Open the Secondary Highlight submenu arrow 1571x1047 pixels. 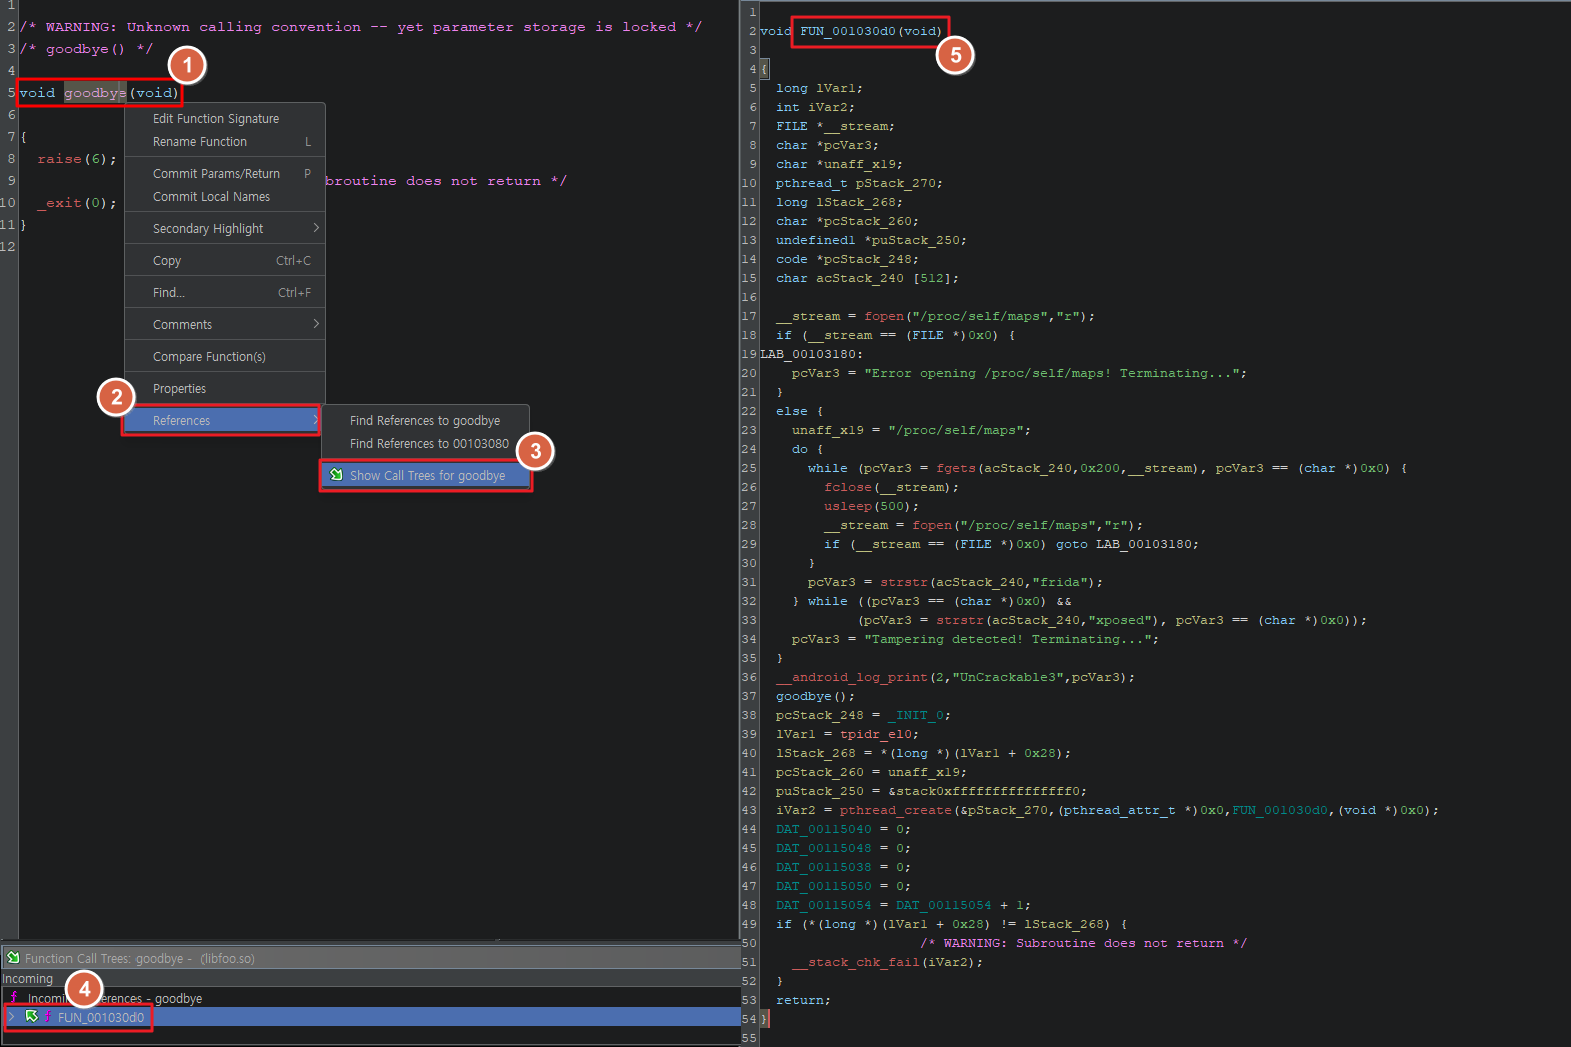[x=316, y=228]
